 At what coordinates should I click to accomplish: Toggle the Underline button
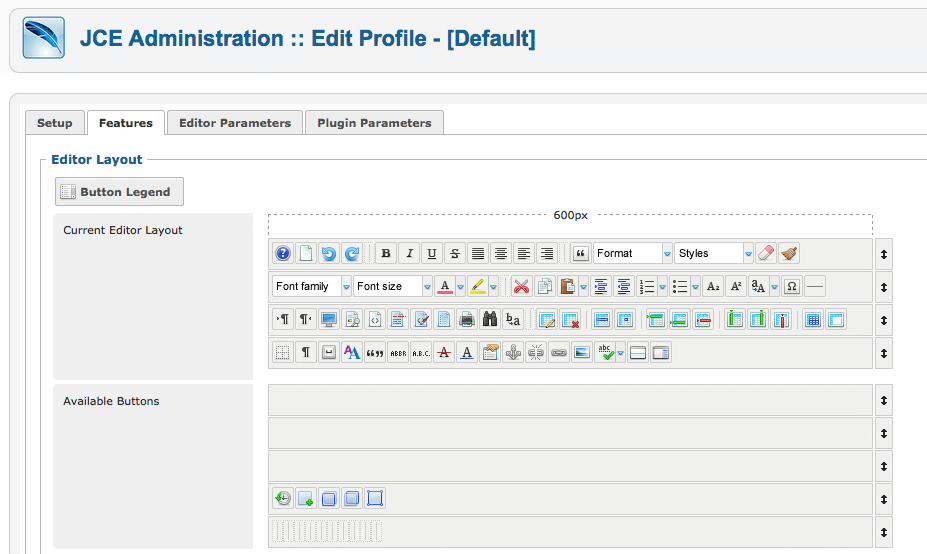(432, 254)
